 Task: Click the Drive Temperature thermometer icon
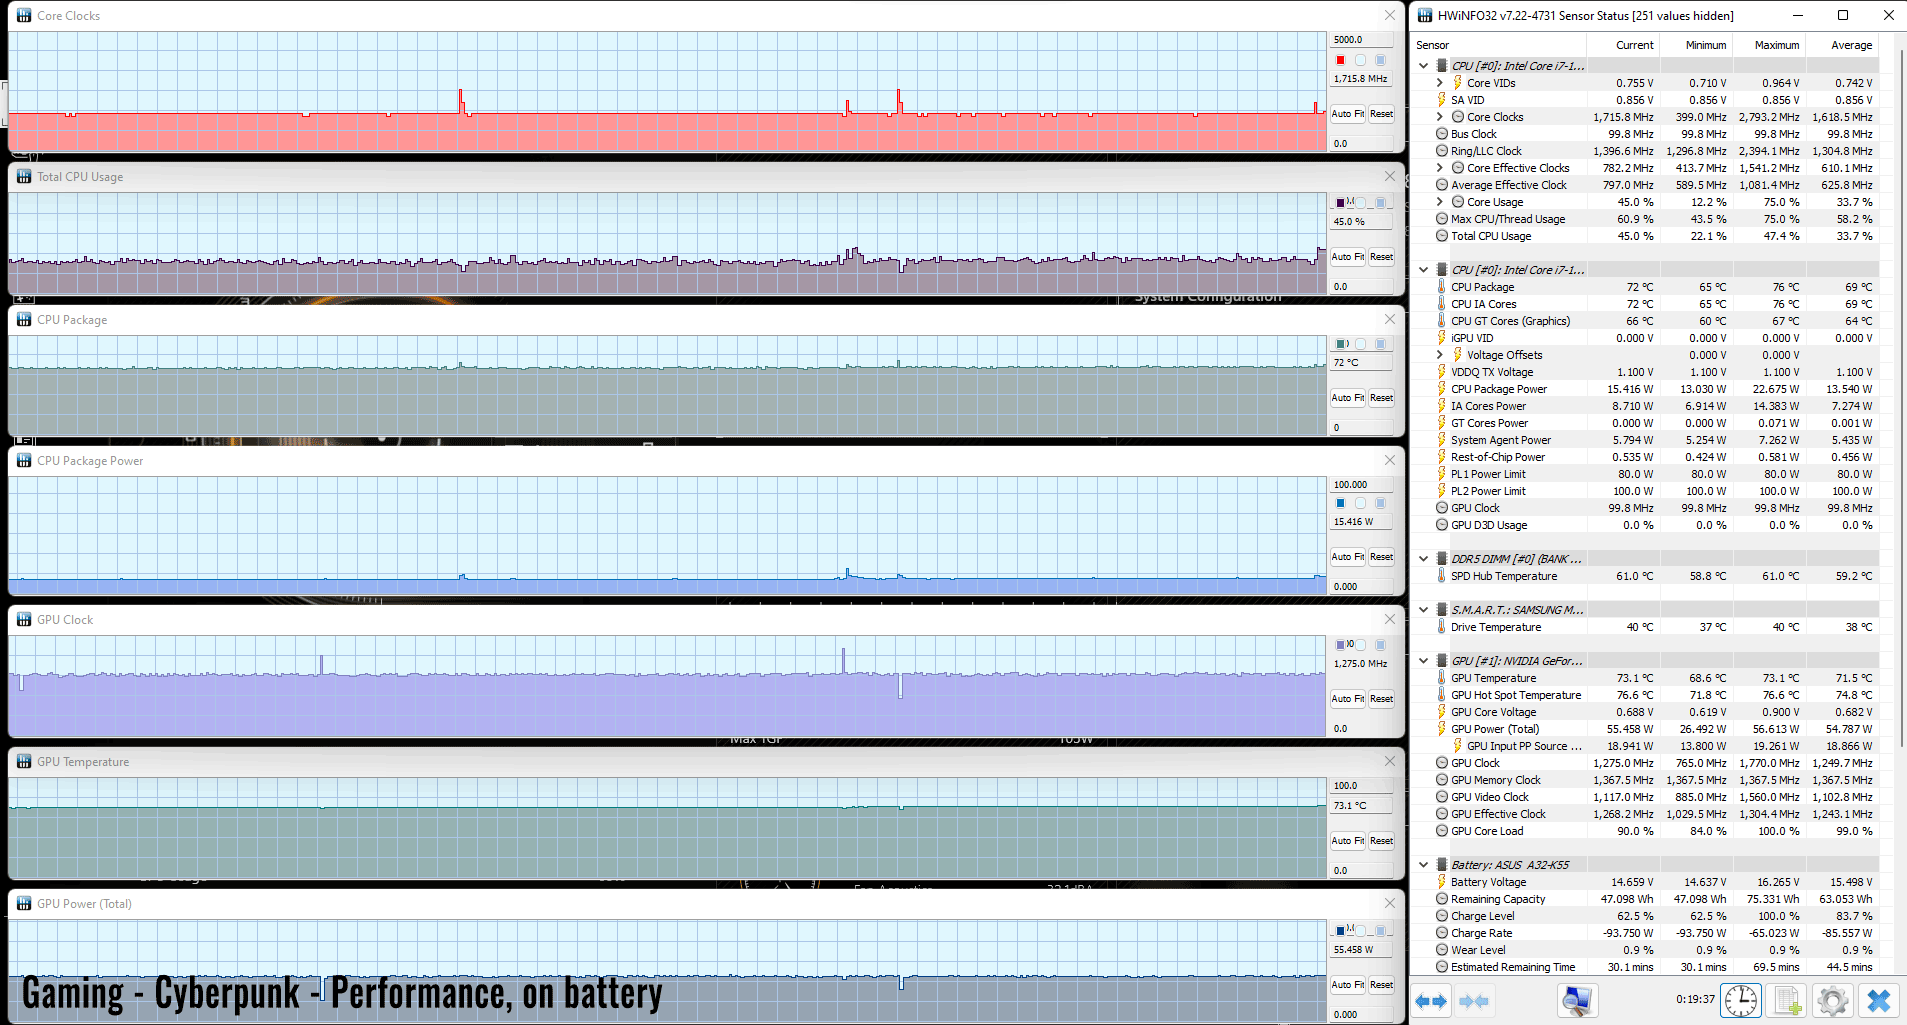pos(1442,627)
